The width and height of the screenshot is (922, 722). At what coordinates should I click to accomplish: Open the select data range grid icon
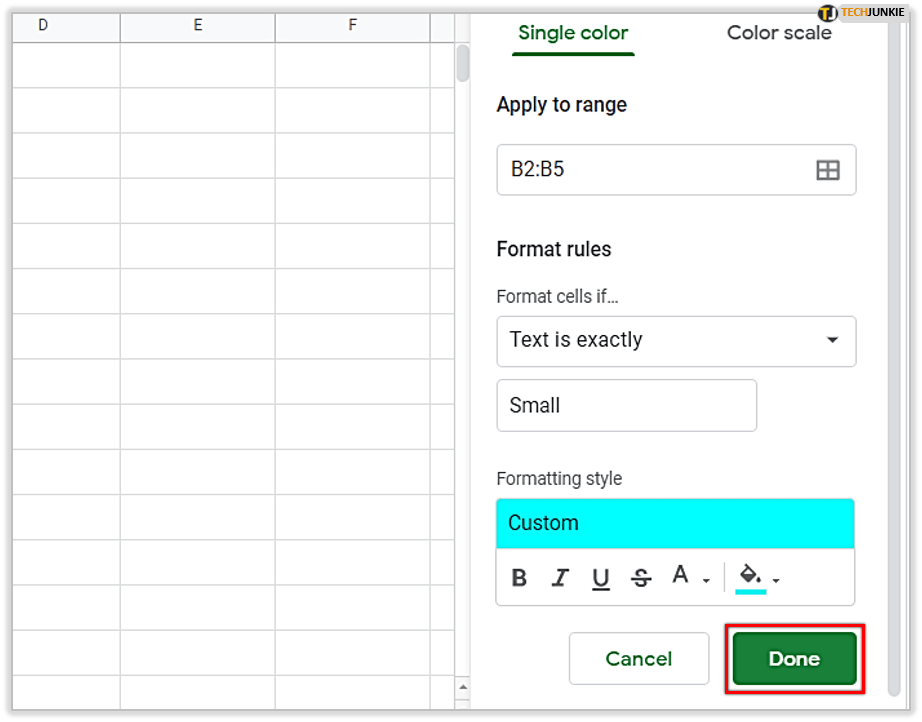click(827, 170)
